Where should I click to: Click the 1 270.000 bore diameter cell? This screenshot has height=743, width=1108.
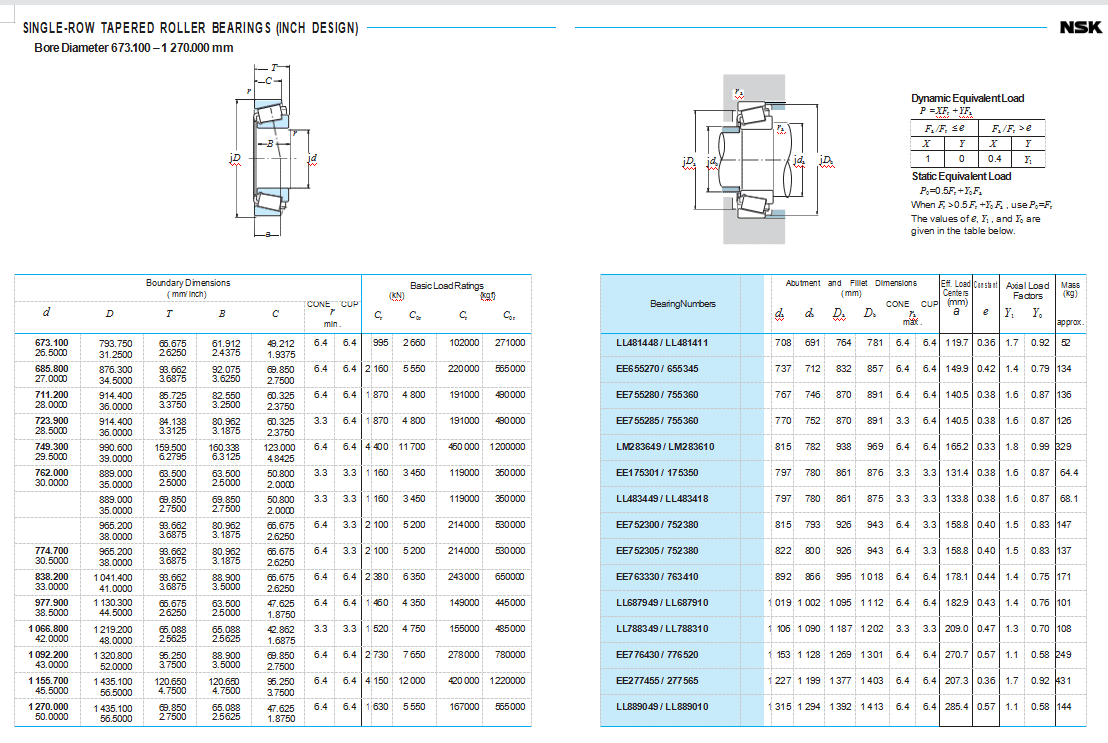click(x=52, y=707)
